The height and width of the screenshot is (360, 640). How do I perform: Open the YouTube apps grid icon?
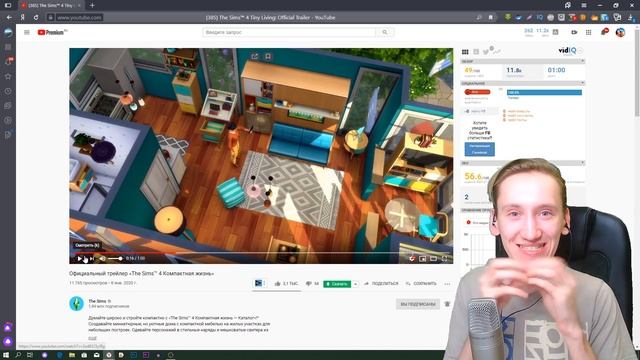pos(589,32)
